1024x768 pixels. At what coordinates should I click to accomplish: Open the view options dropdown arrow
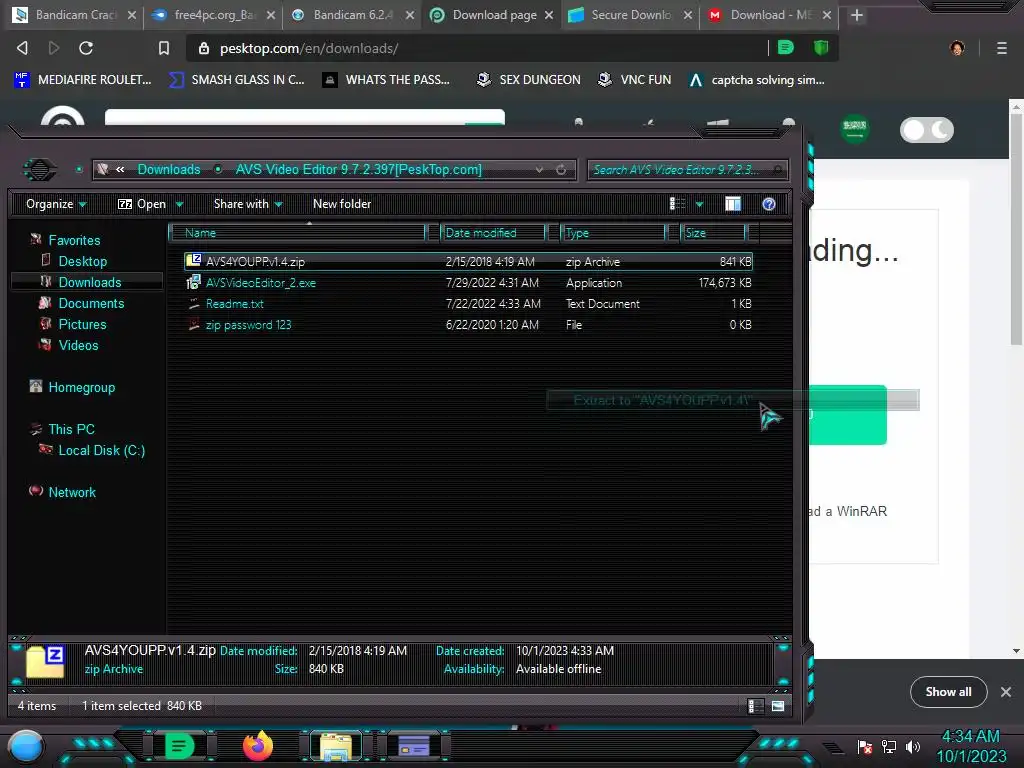pos(699,204)
